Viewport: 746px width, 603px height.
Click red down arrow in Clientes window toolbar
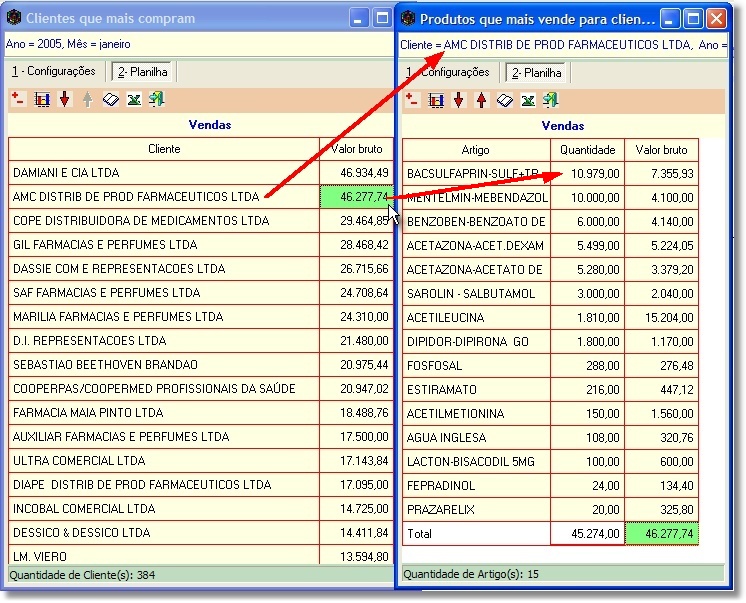tap(65, 99)
